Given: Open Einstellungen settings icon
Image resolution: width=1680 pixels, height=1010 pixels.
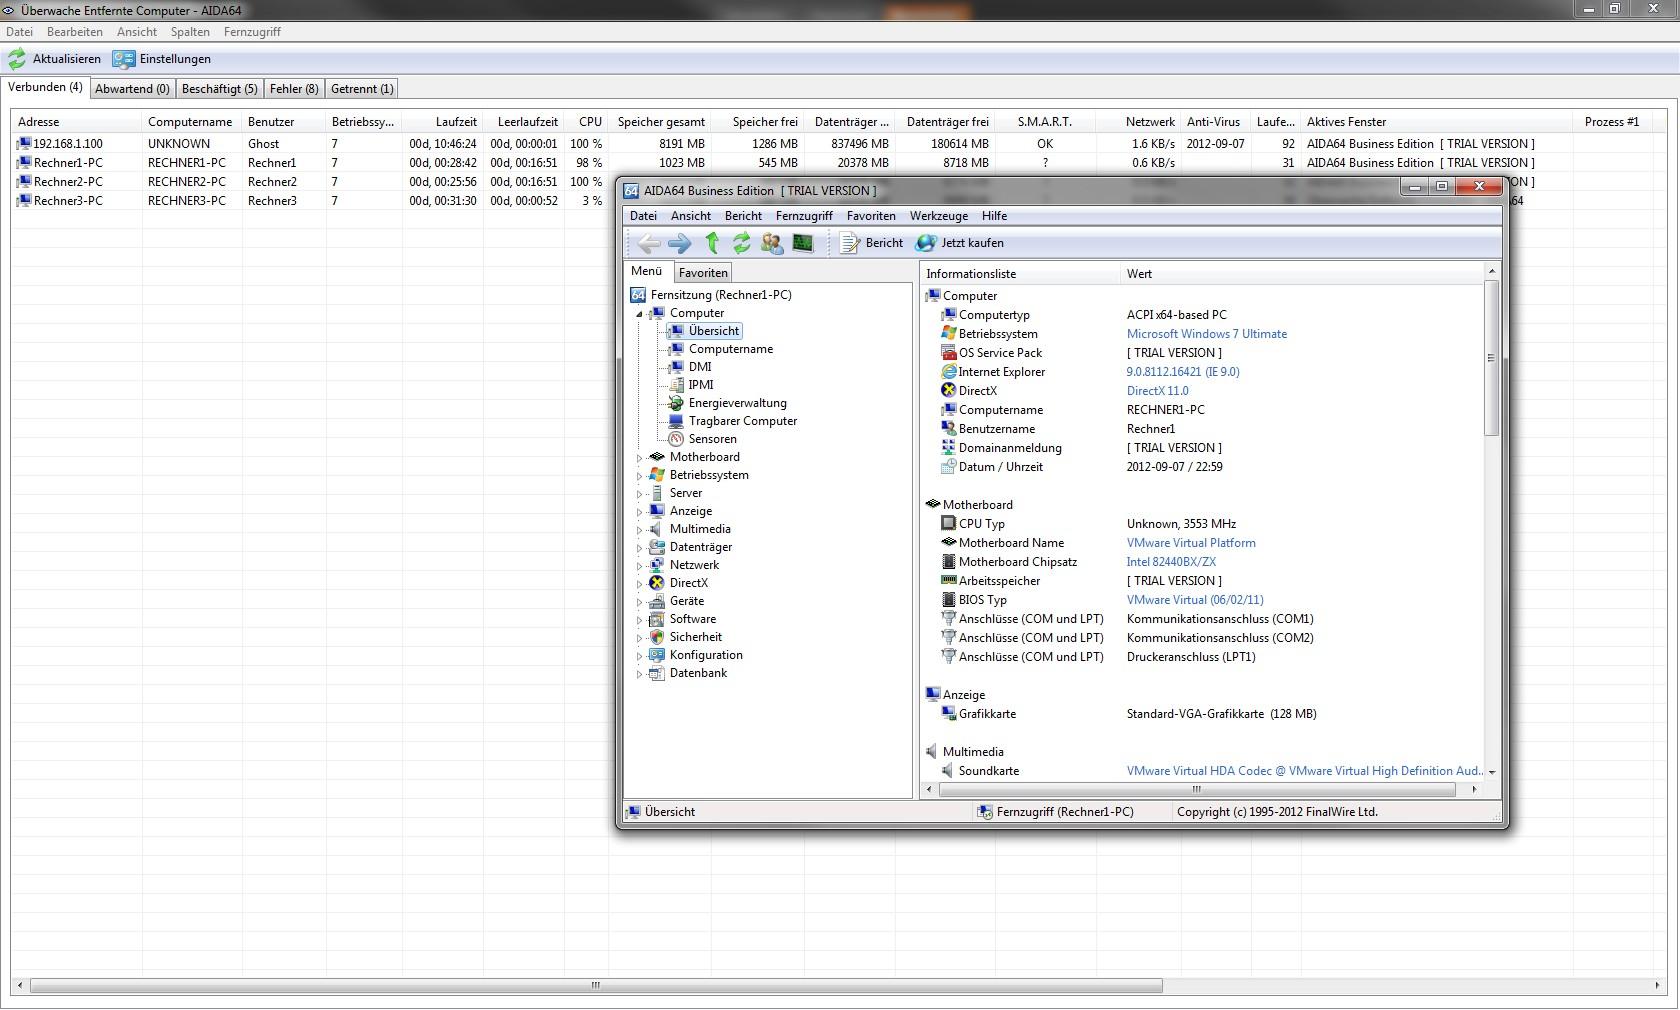Looking at the screenshot, I should [123, 59].
